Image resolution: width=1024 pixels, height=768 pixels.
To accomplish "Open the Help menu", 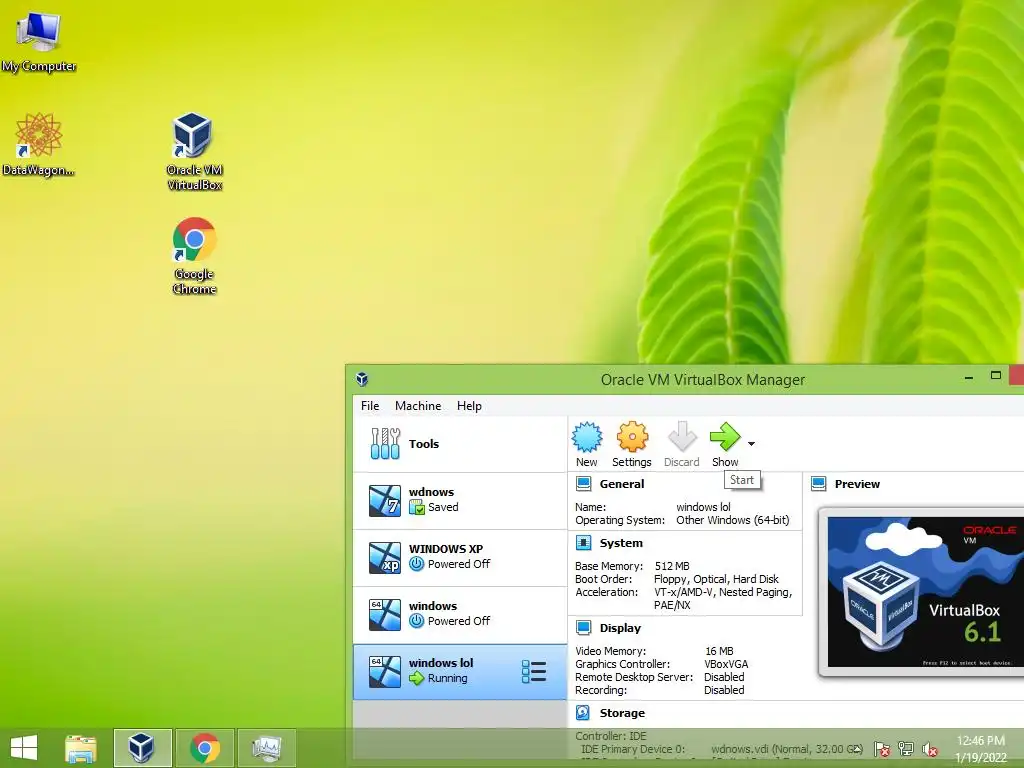I will [x=469, y=406].
